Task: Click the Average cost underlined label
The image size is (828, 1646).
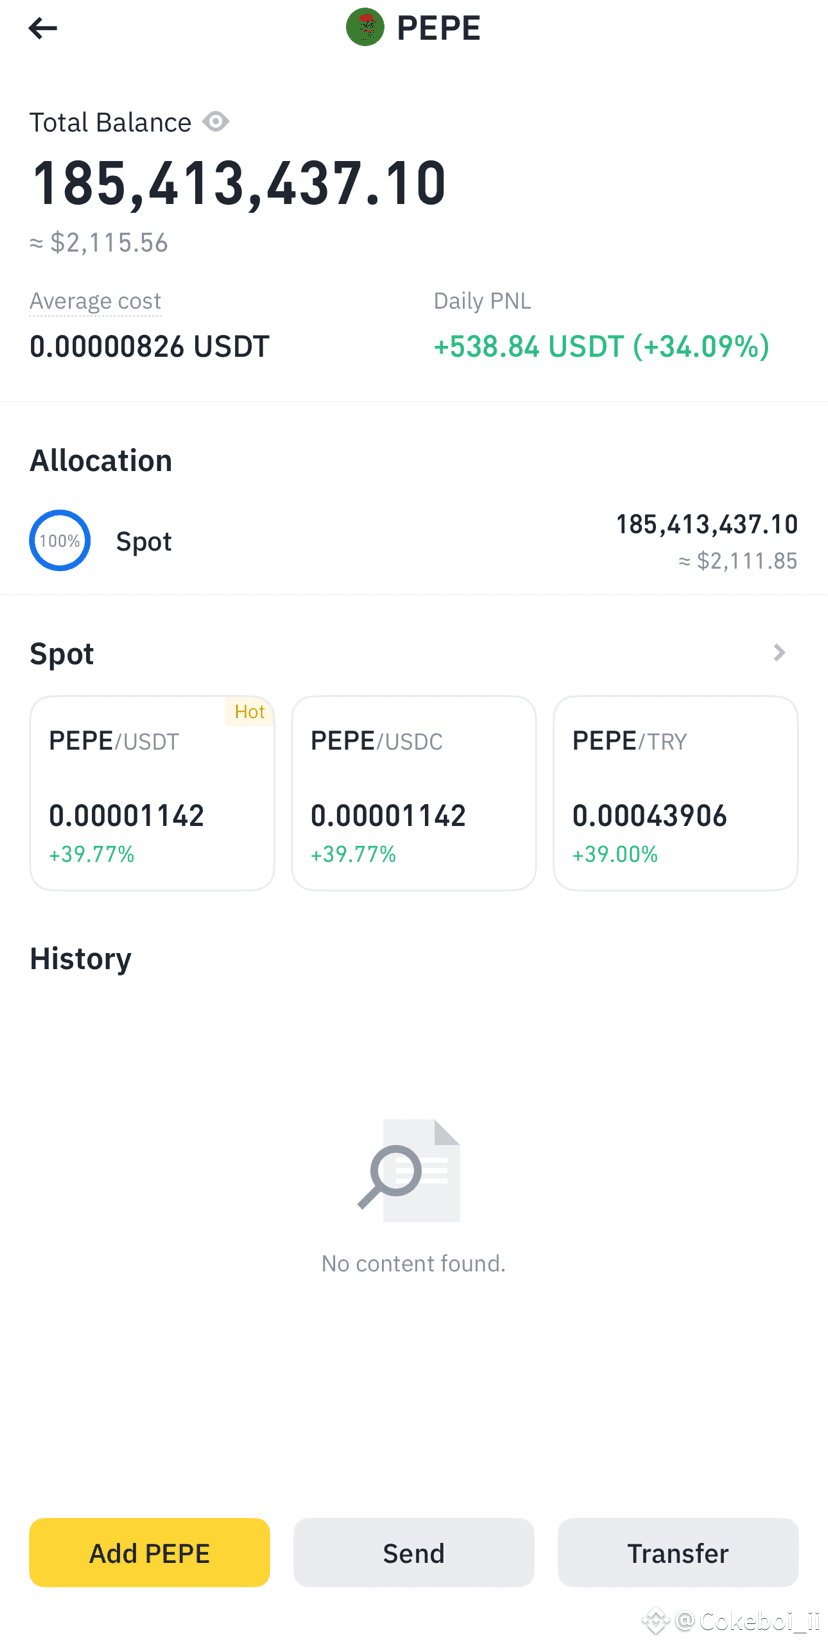Action: click(x=95, y=301)
